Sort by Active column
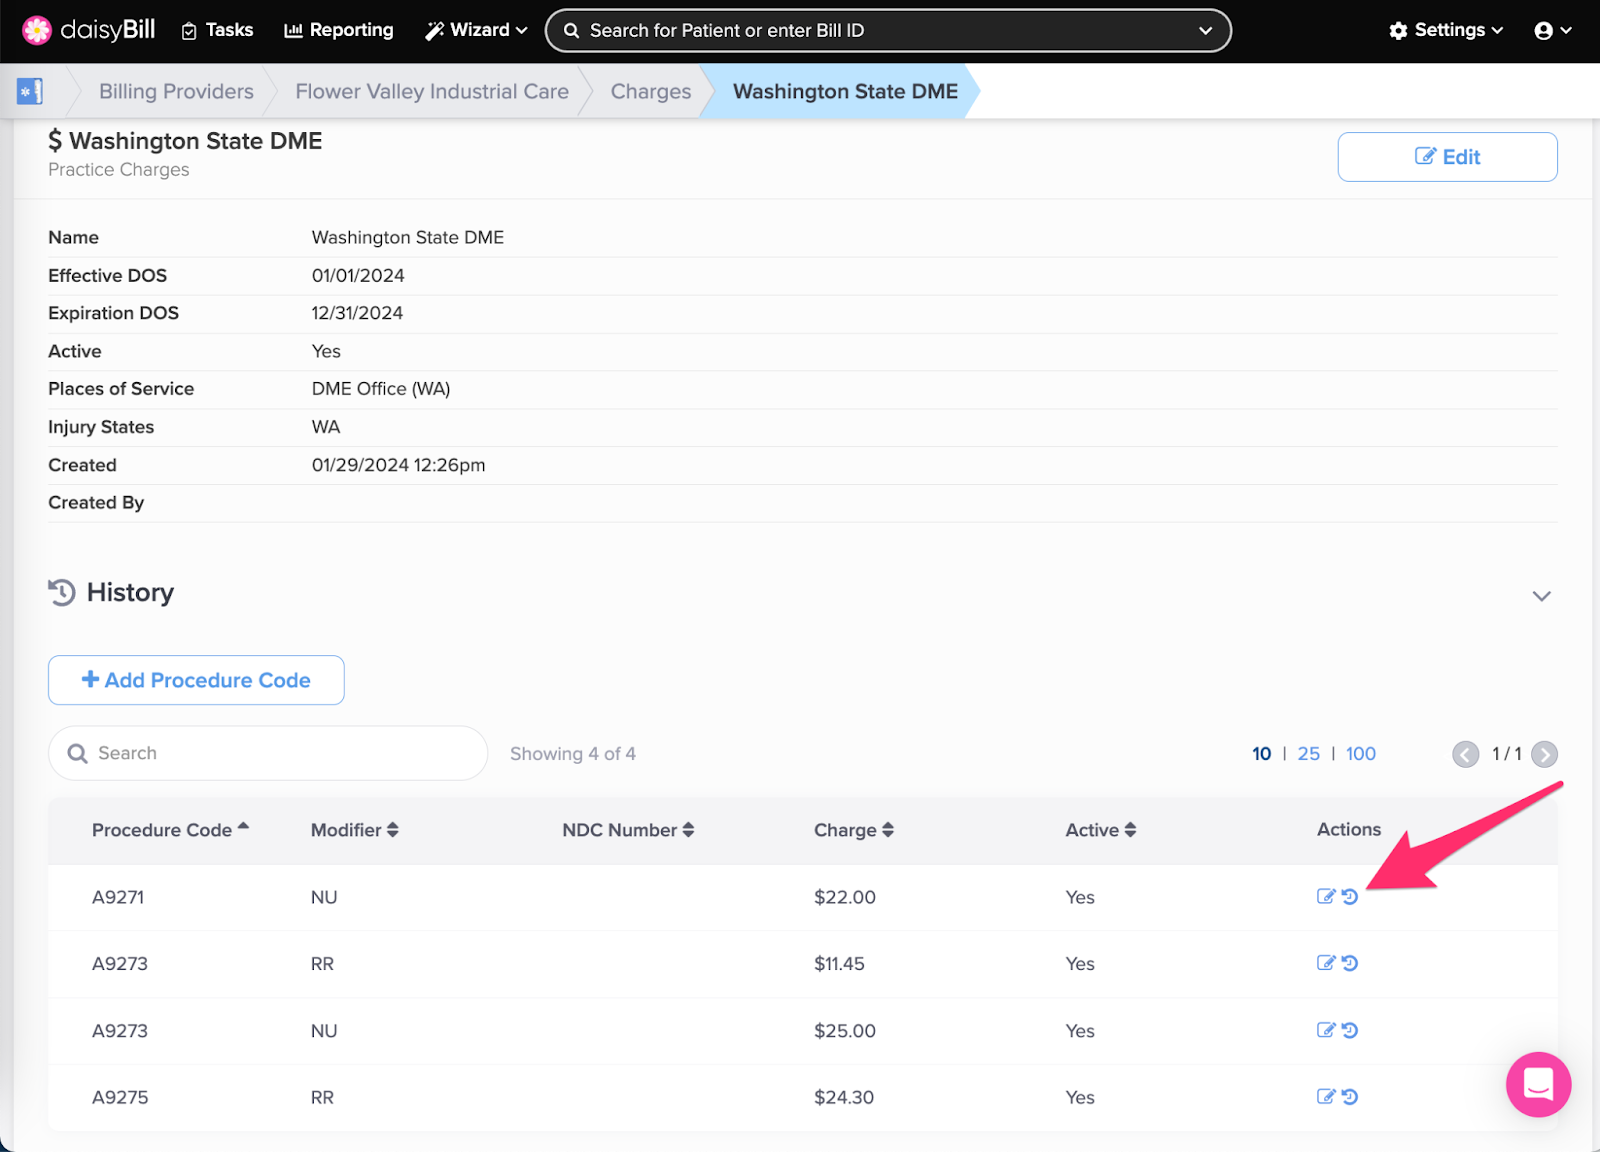The width and height of the screenshot is (1600, 1152). click(1100, 830)
